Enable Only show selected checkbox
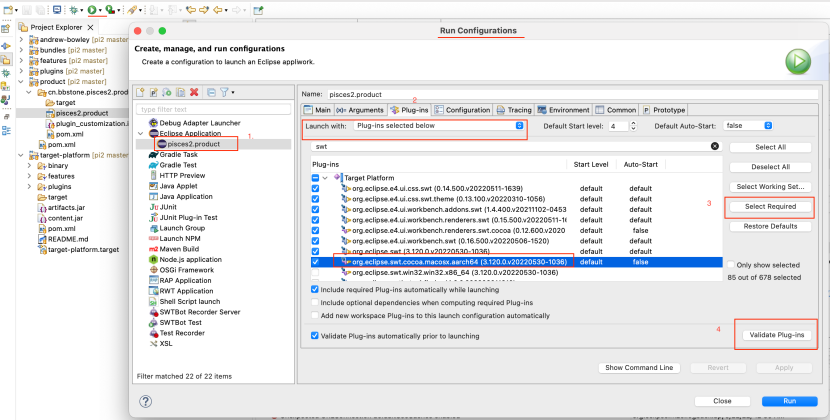This screenshot has height=420, width=830. point(731,265)
